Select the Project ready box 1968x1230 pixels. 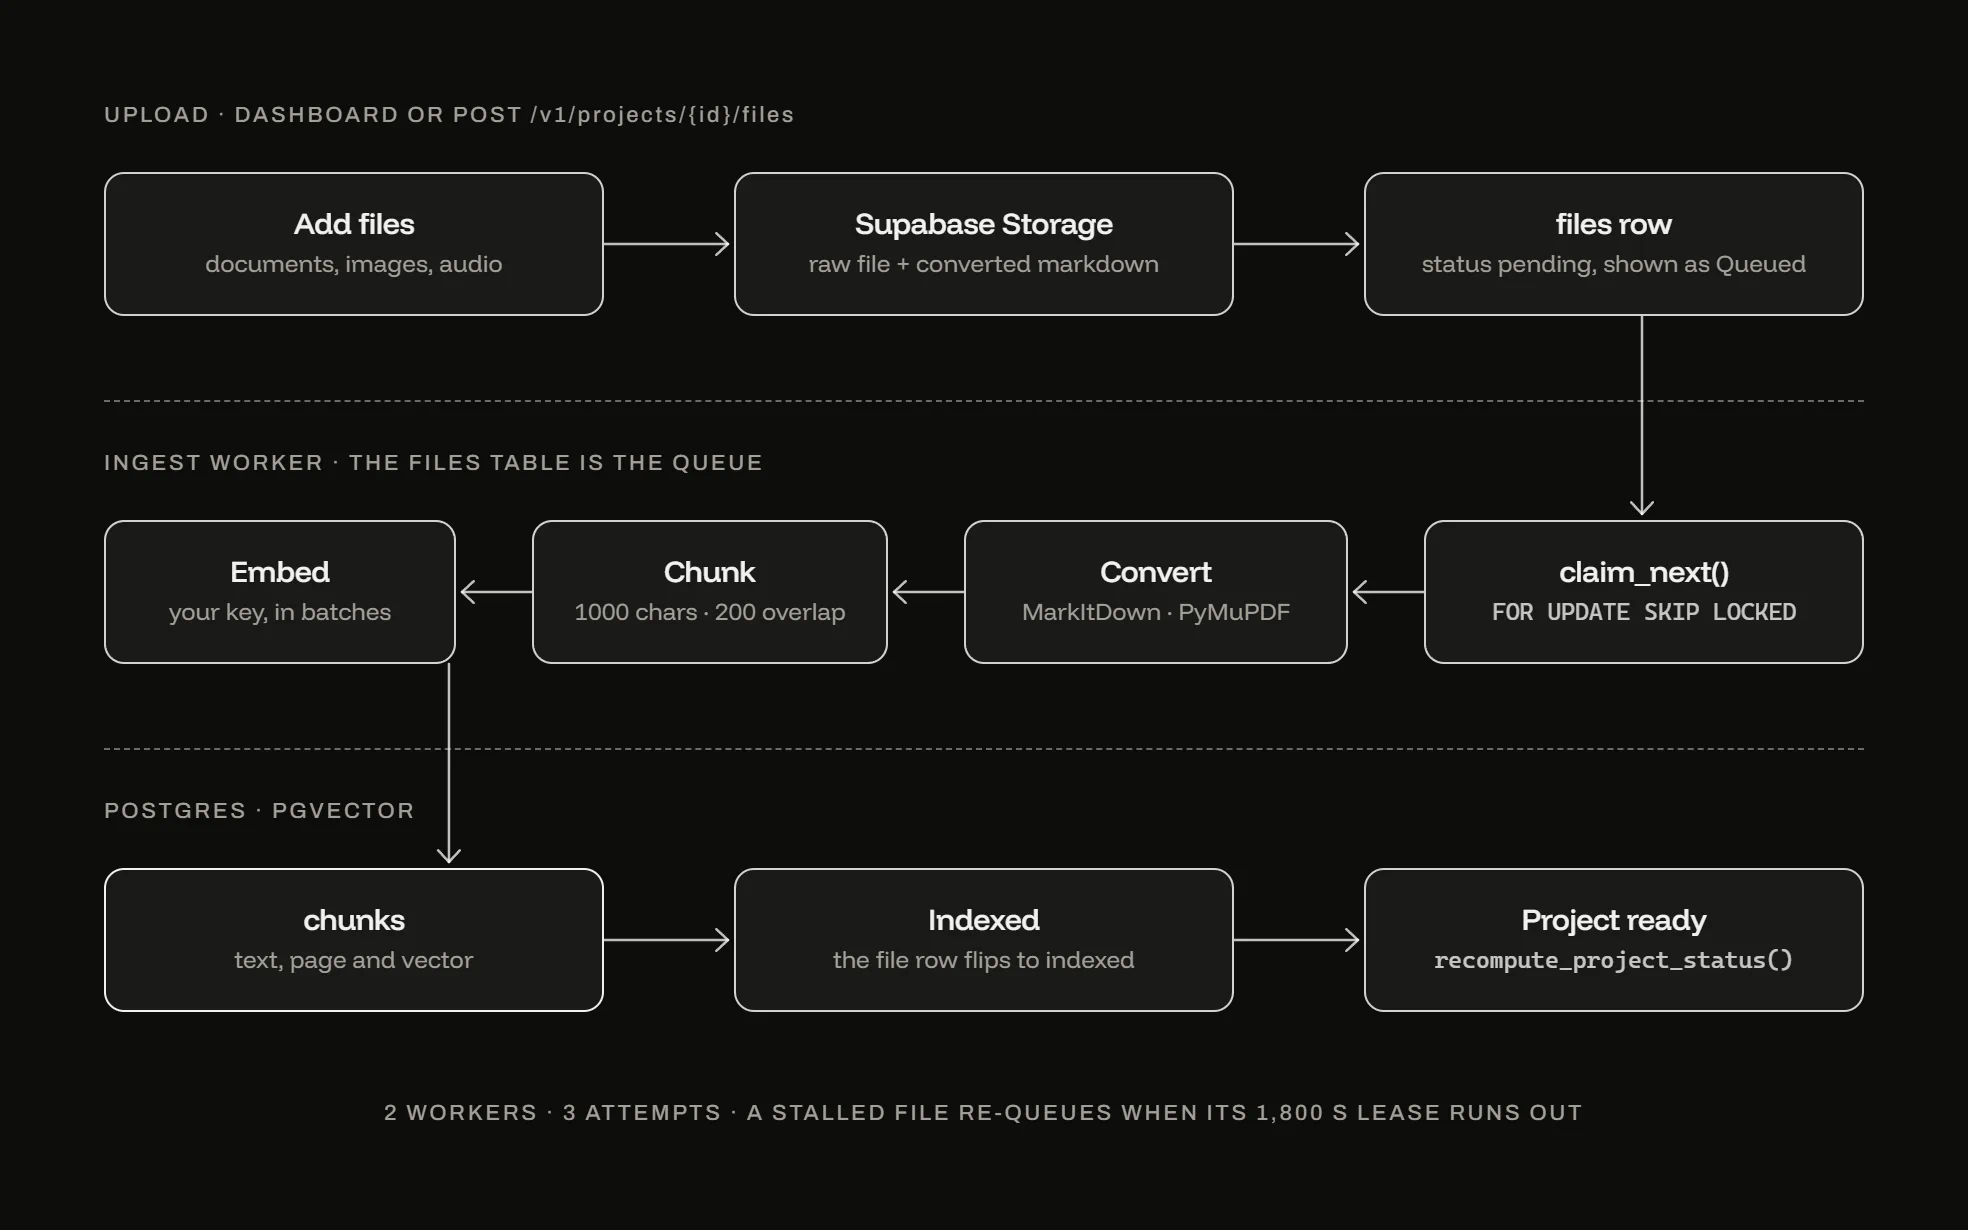(1614, 940)
